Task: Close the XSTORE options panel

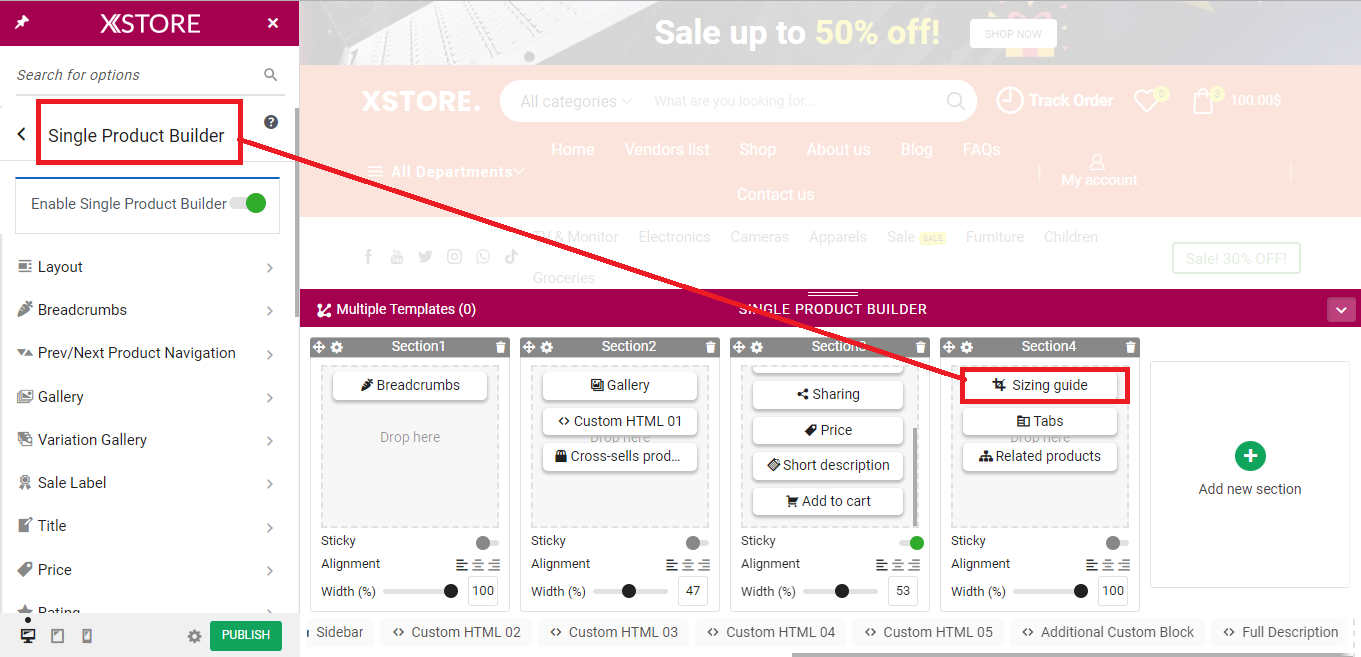Action: tap(273, 23)
